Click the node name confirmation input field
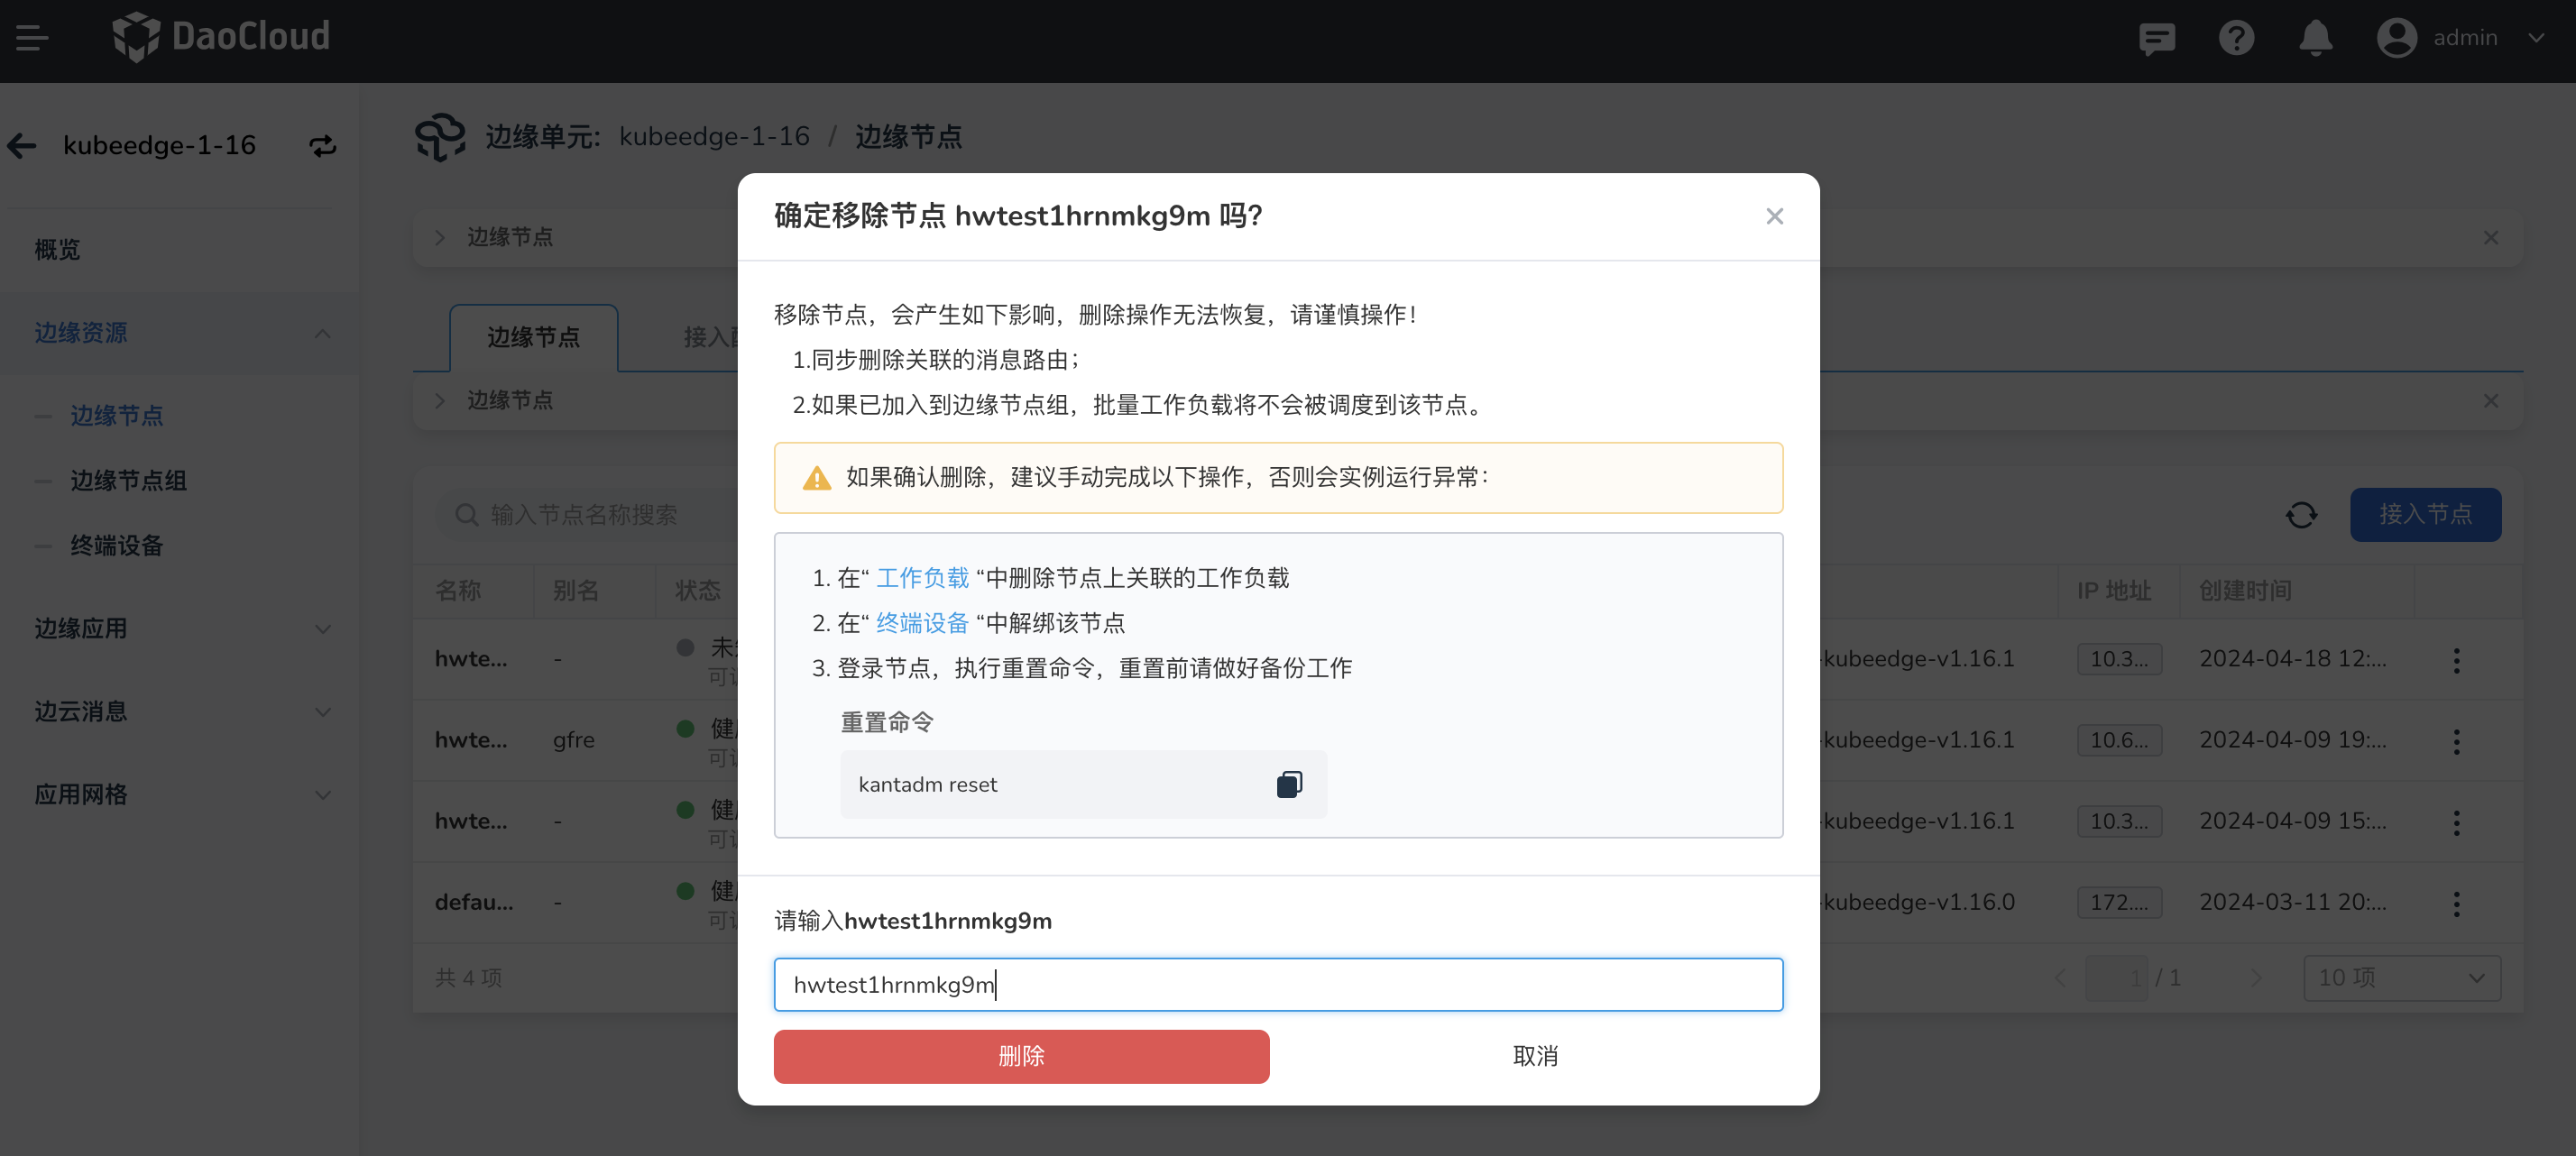The image size is (2576, 1156). 1278,984
